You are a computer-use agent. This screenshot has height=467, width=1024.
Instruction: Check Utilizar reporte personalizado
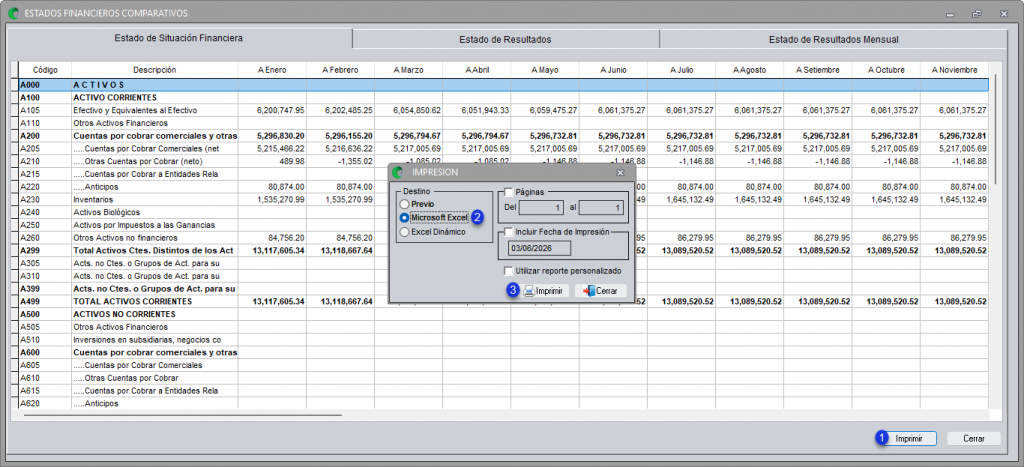[x=509, y=270]
